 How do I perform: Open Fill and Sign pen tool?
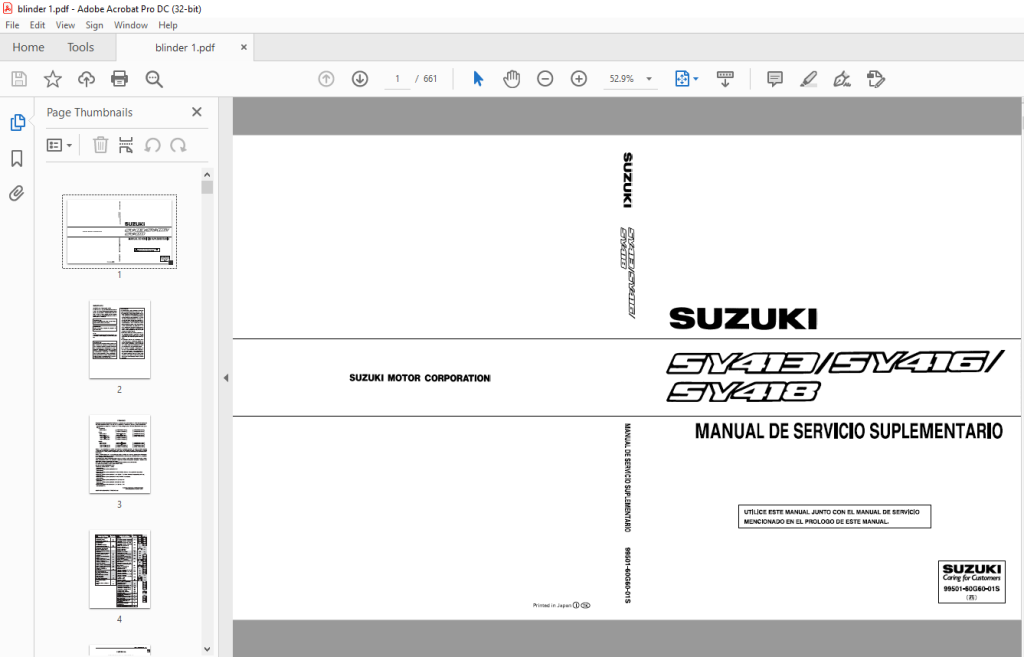pyautogui.click(x=842, y=79)
